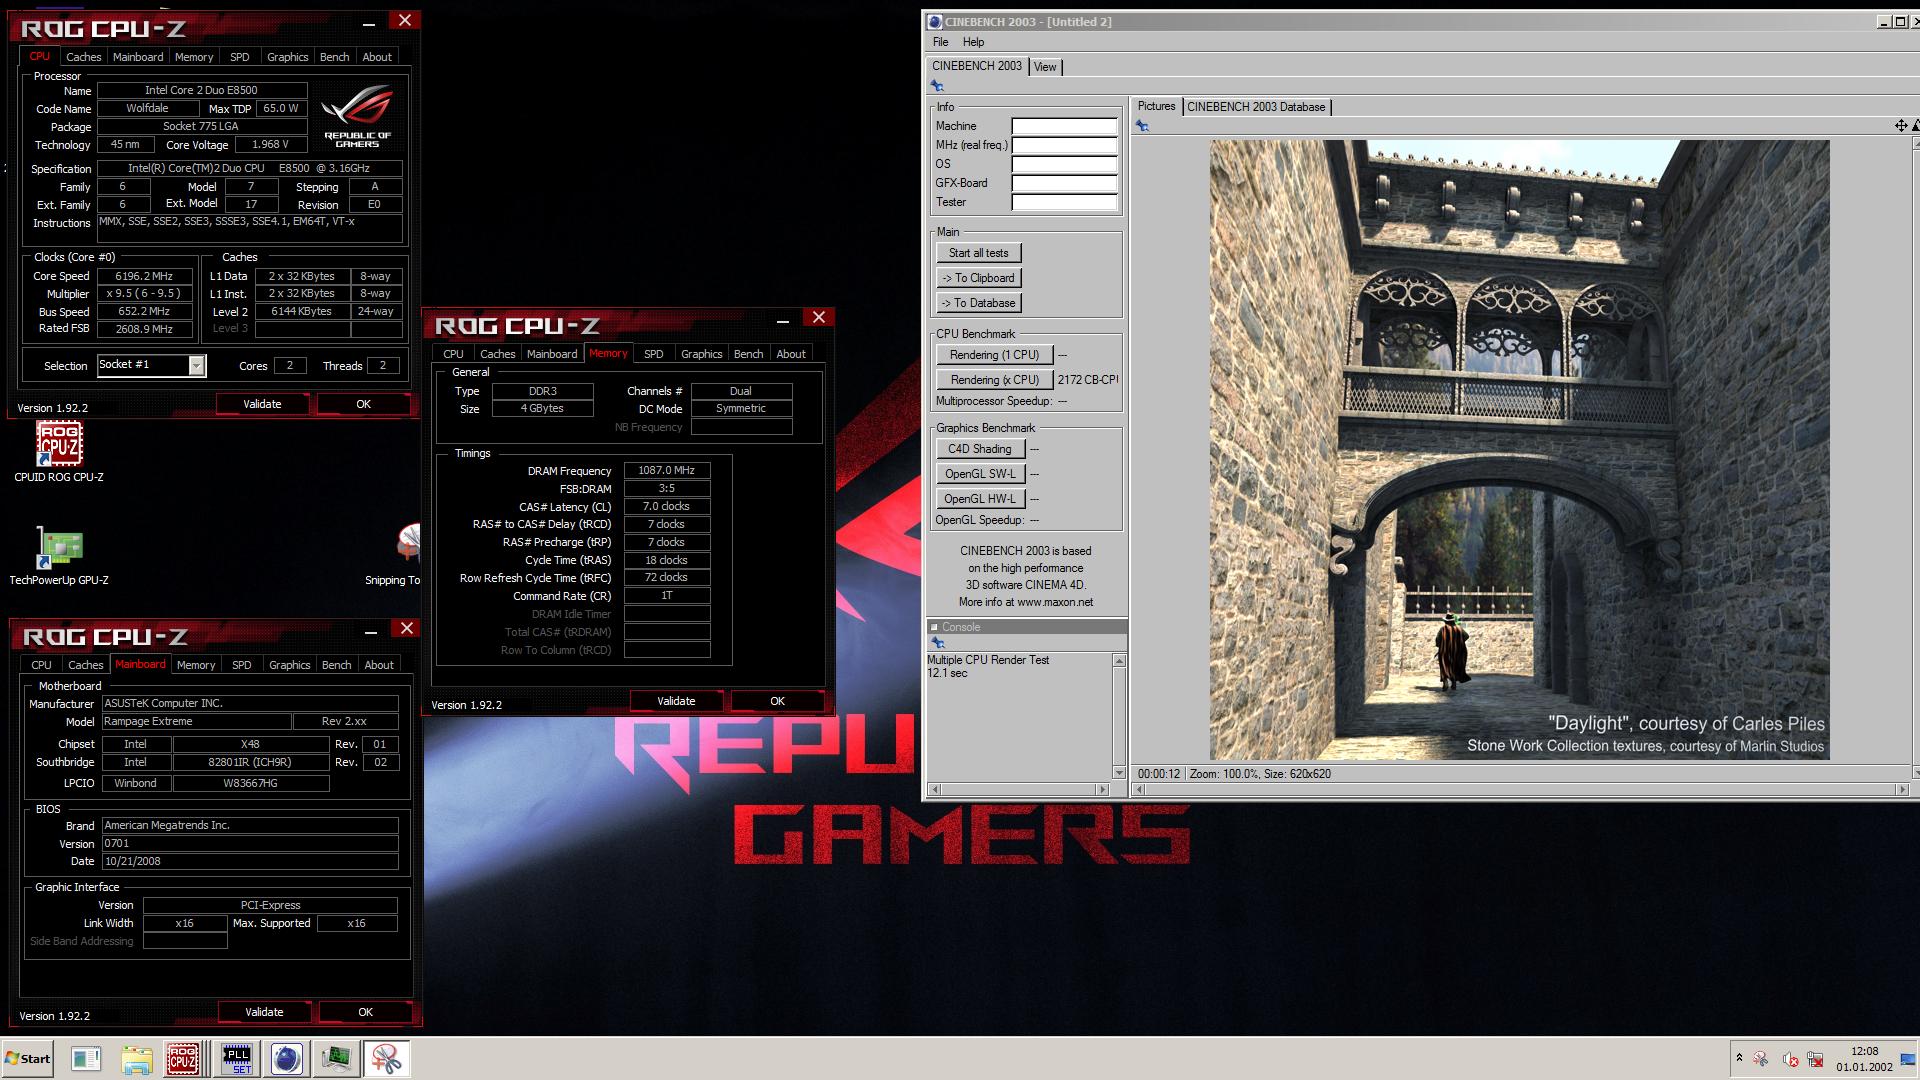Screen dimensions: 1920x1080
Task: Click the Show Desktop tray button
Action: click(1906, 1059)
